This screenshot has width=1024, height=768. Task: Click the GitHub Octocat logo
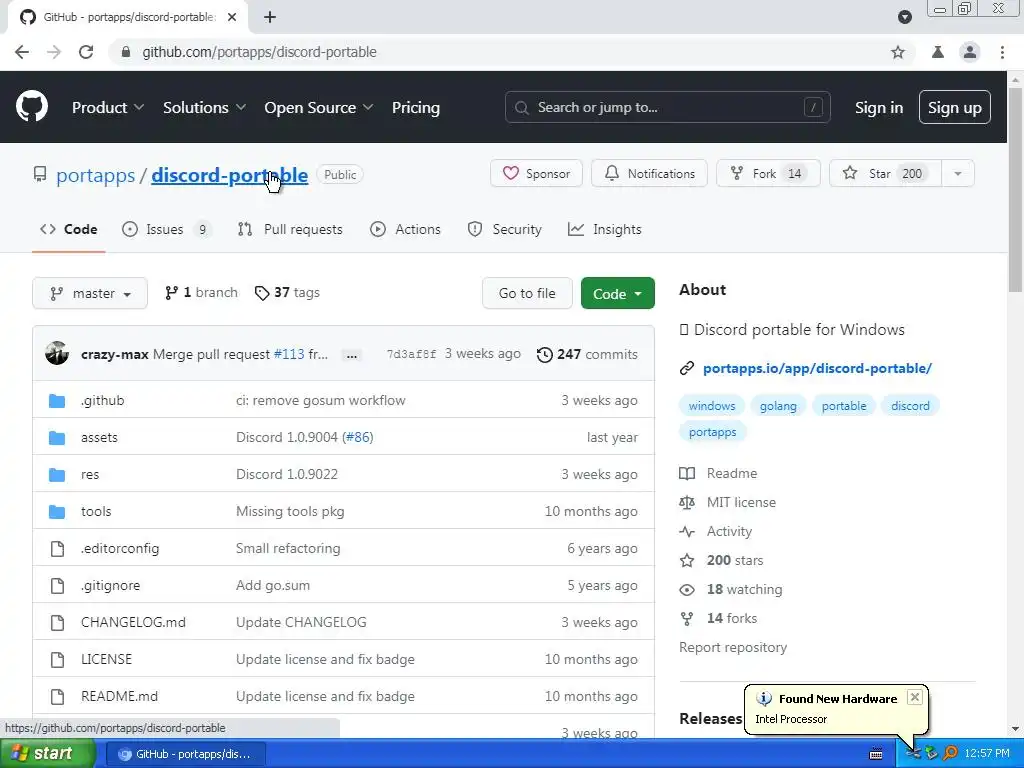(31, 107)
